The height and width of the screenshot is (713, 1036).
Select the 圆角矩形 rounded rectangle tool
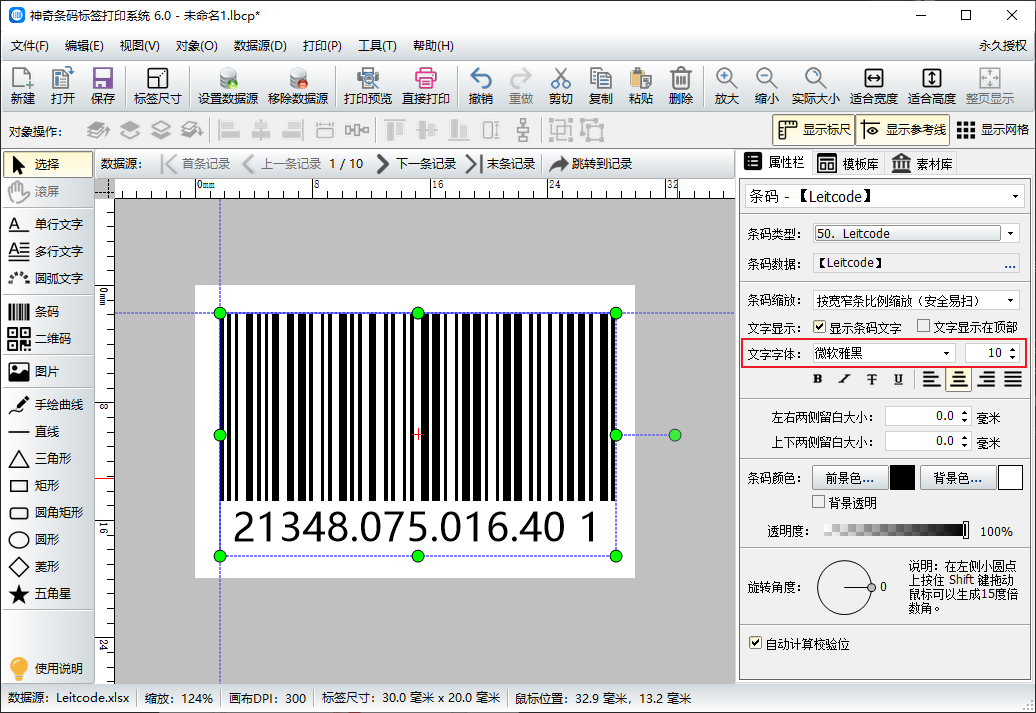click(x=48, y=512)
